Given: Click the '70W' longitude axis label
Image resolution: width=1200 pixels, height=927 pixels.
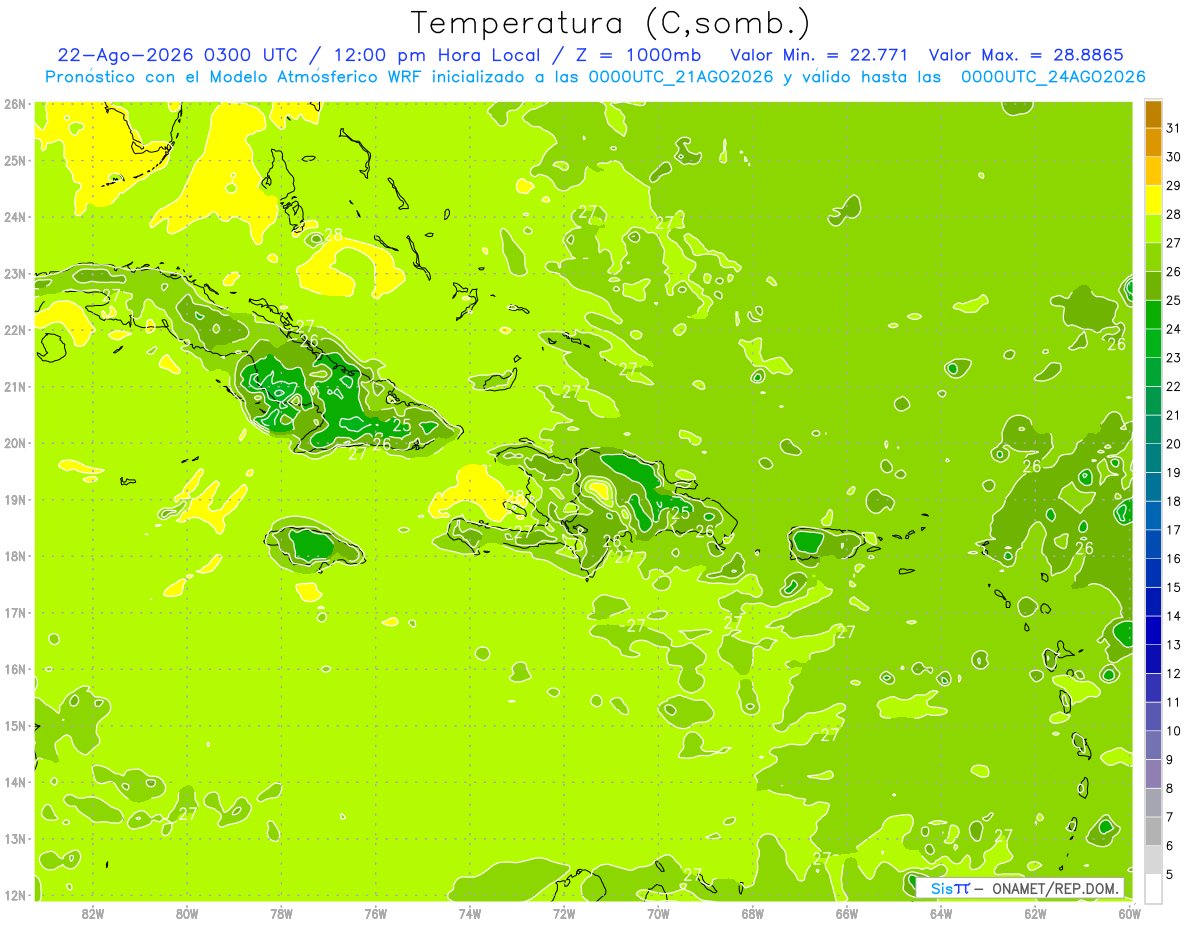Looking at the screenshot, I should coord(658,913).
